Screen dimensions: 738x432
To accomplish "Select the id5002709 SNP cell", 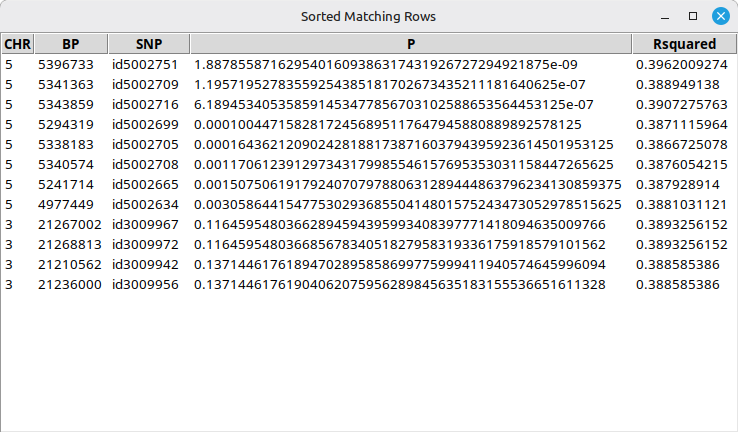I will 145,84.
